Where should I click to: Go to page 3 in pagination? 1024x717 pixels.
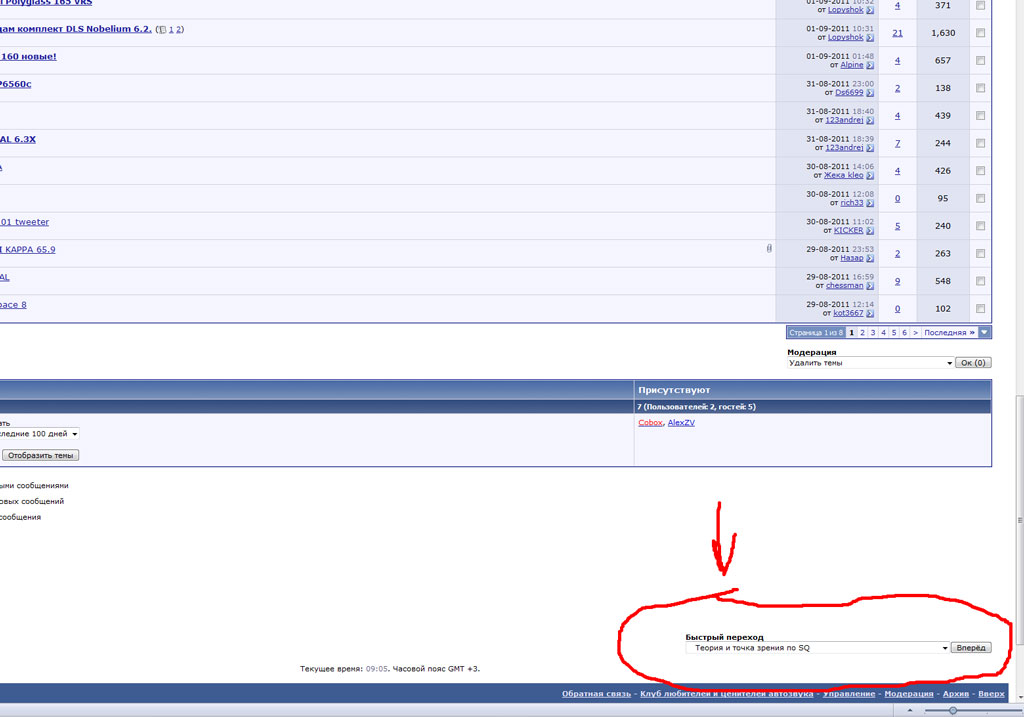coord(873,332)
